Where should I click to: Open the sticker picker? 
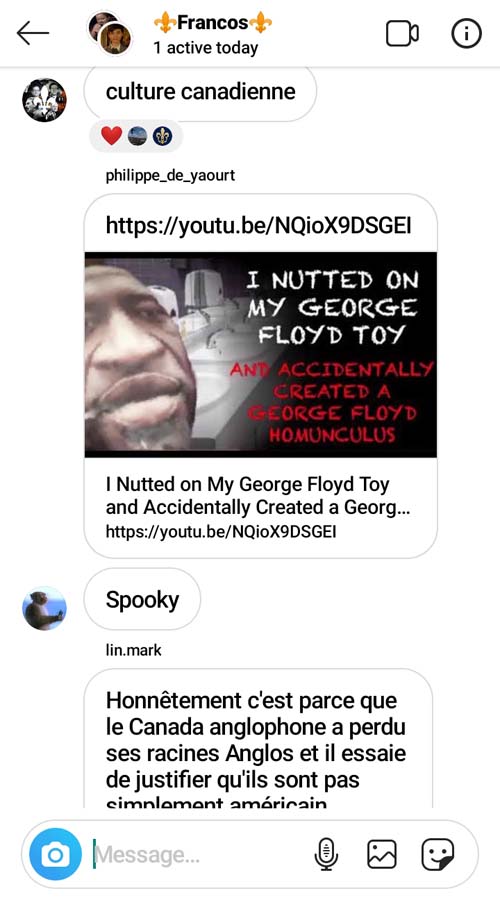coord(437,854)
